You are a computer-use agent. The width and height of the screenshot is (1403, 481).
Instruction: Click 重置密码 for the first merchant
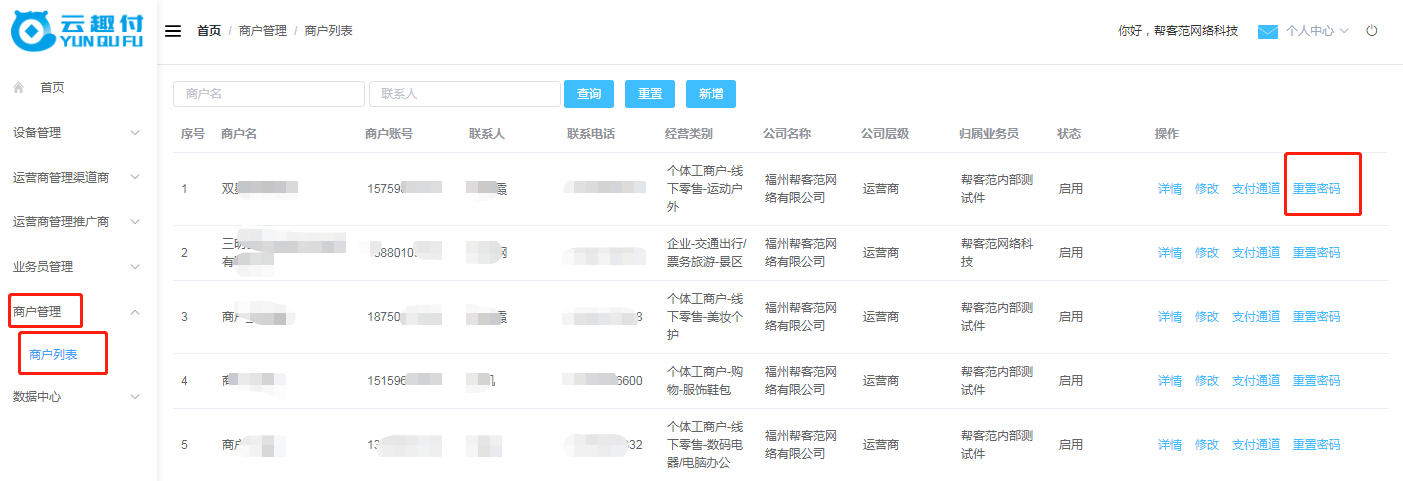pyautogui.click(x=1316, y=188)
